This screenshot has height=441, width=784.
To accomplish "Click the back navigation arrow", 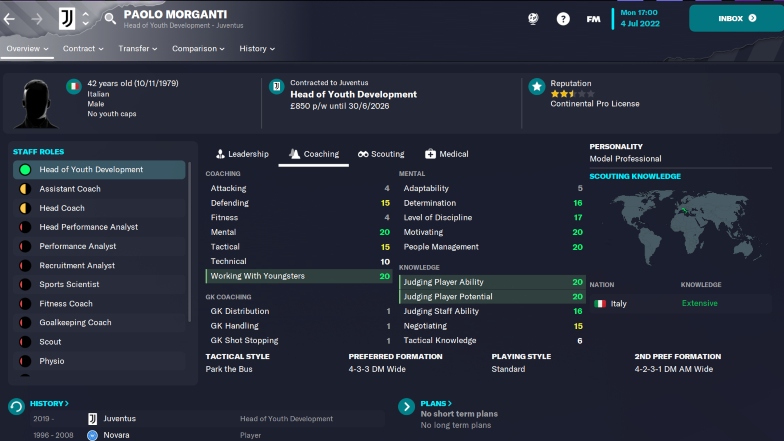I will (x=10, y=19).
